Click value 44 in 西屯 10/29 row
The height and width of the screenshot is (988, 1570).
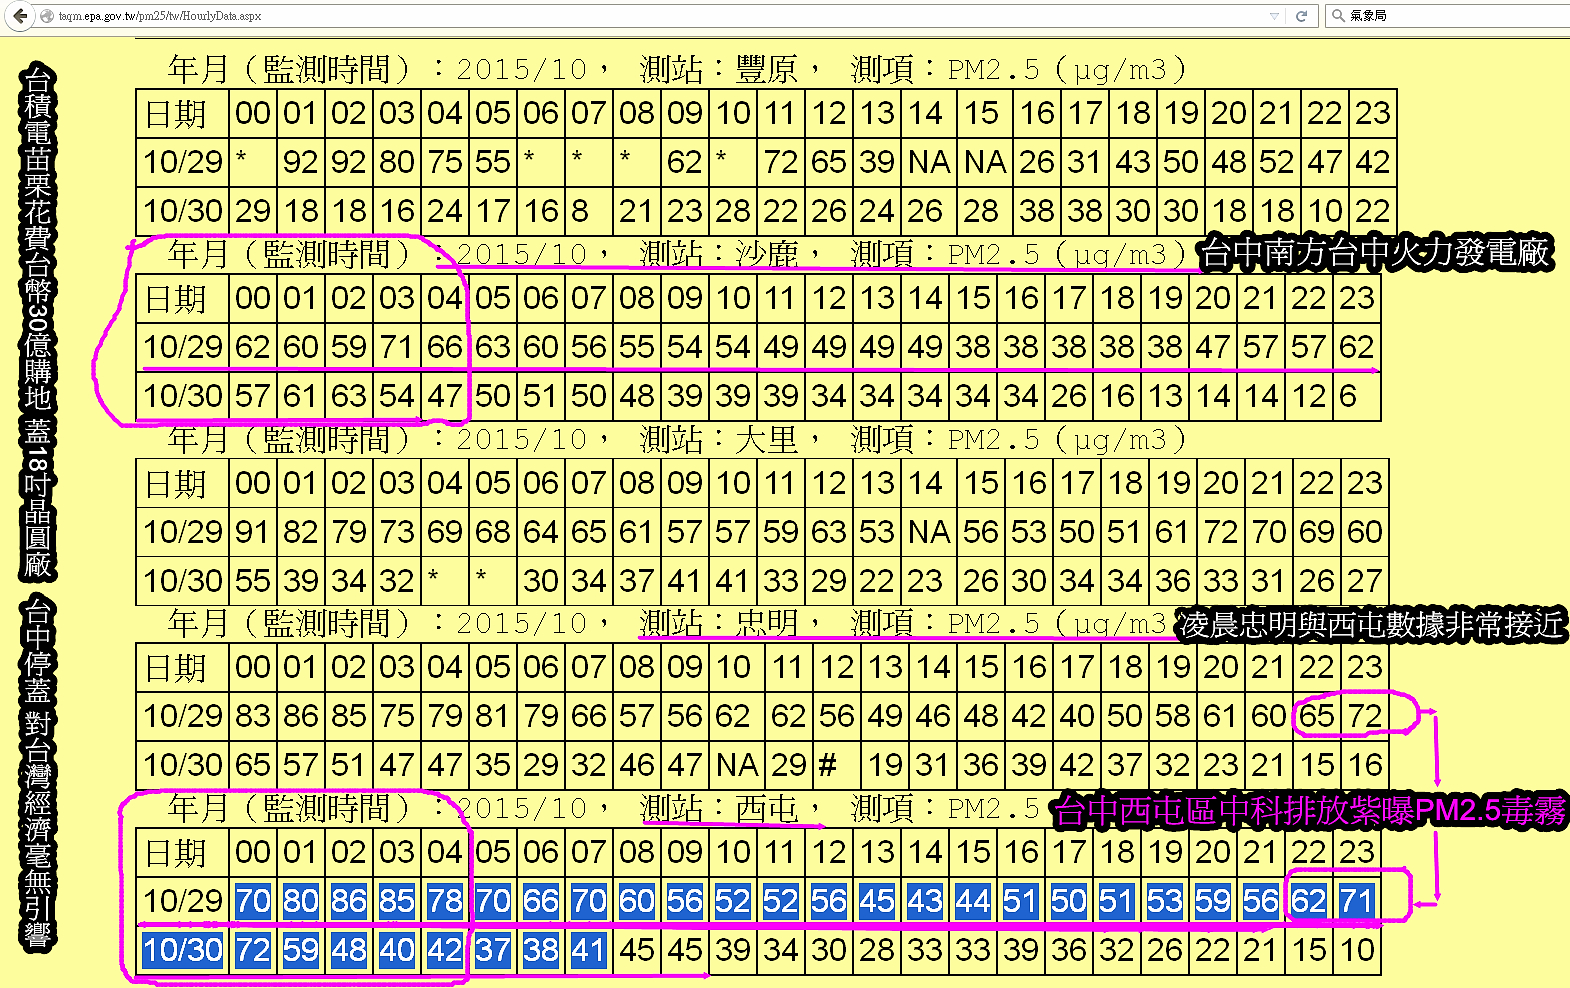coord(973,901)
